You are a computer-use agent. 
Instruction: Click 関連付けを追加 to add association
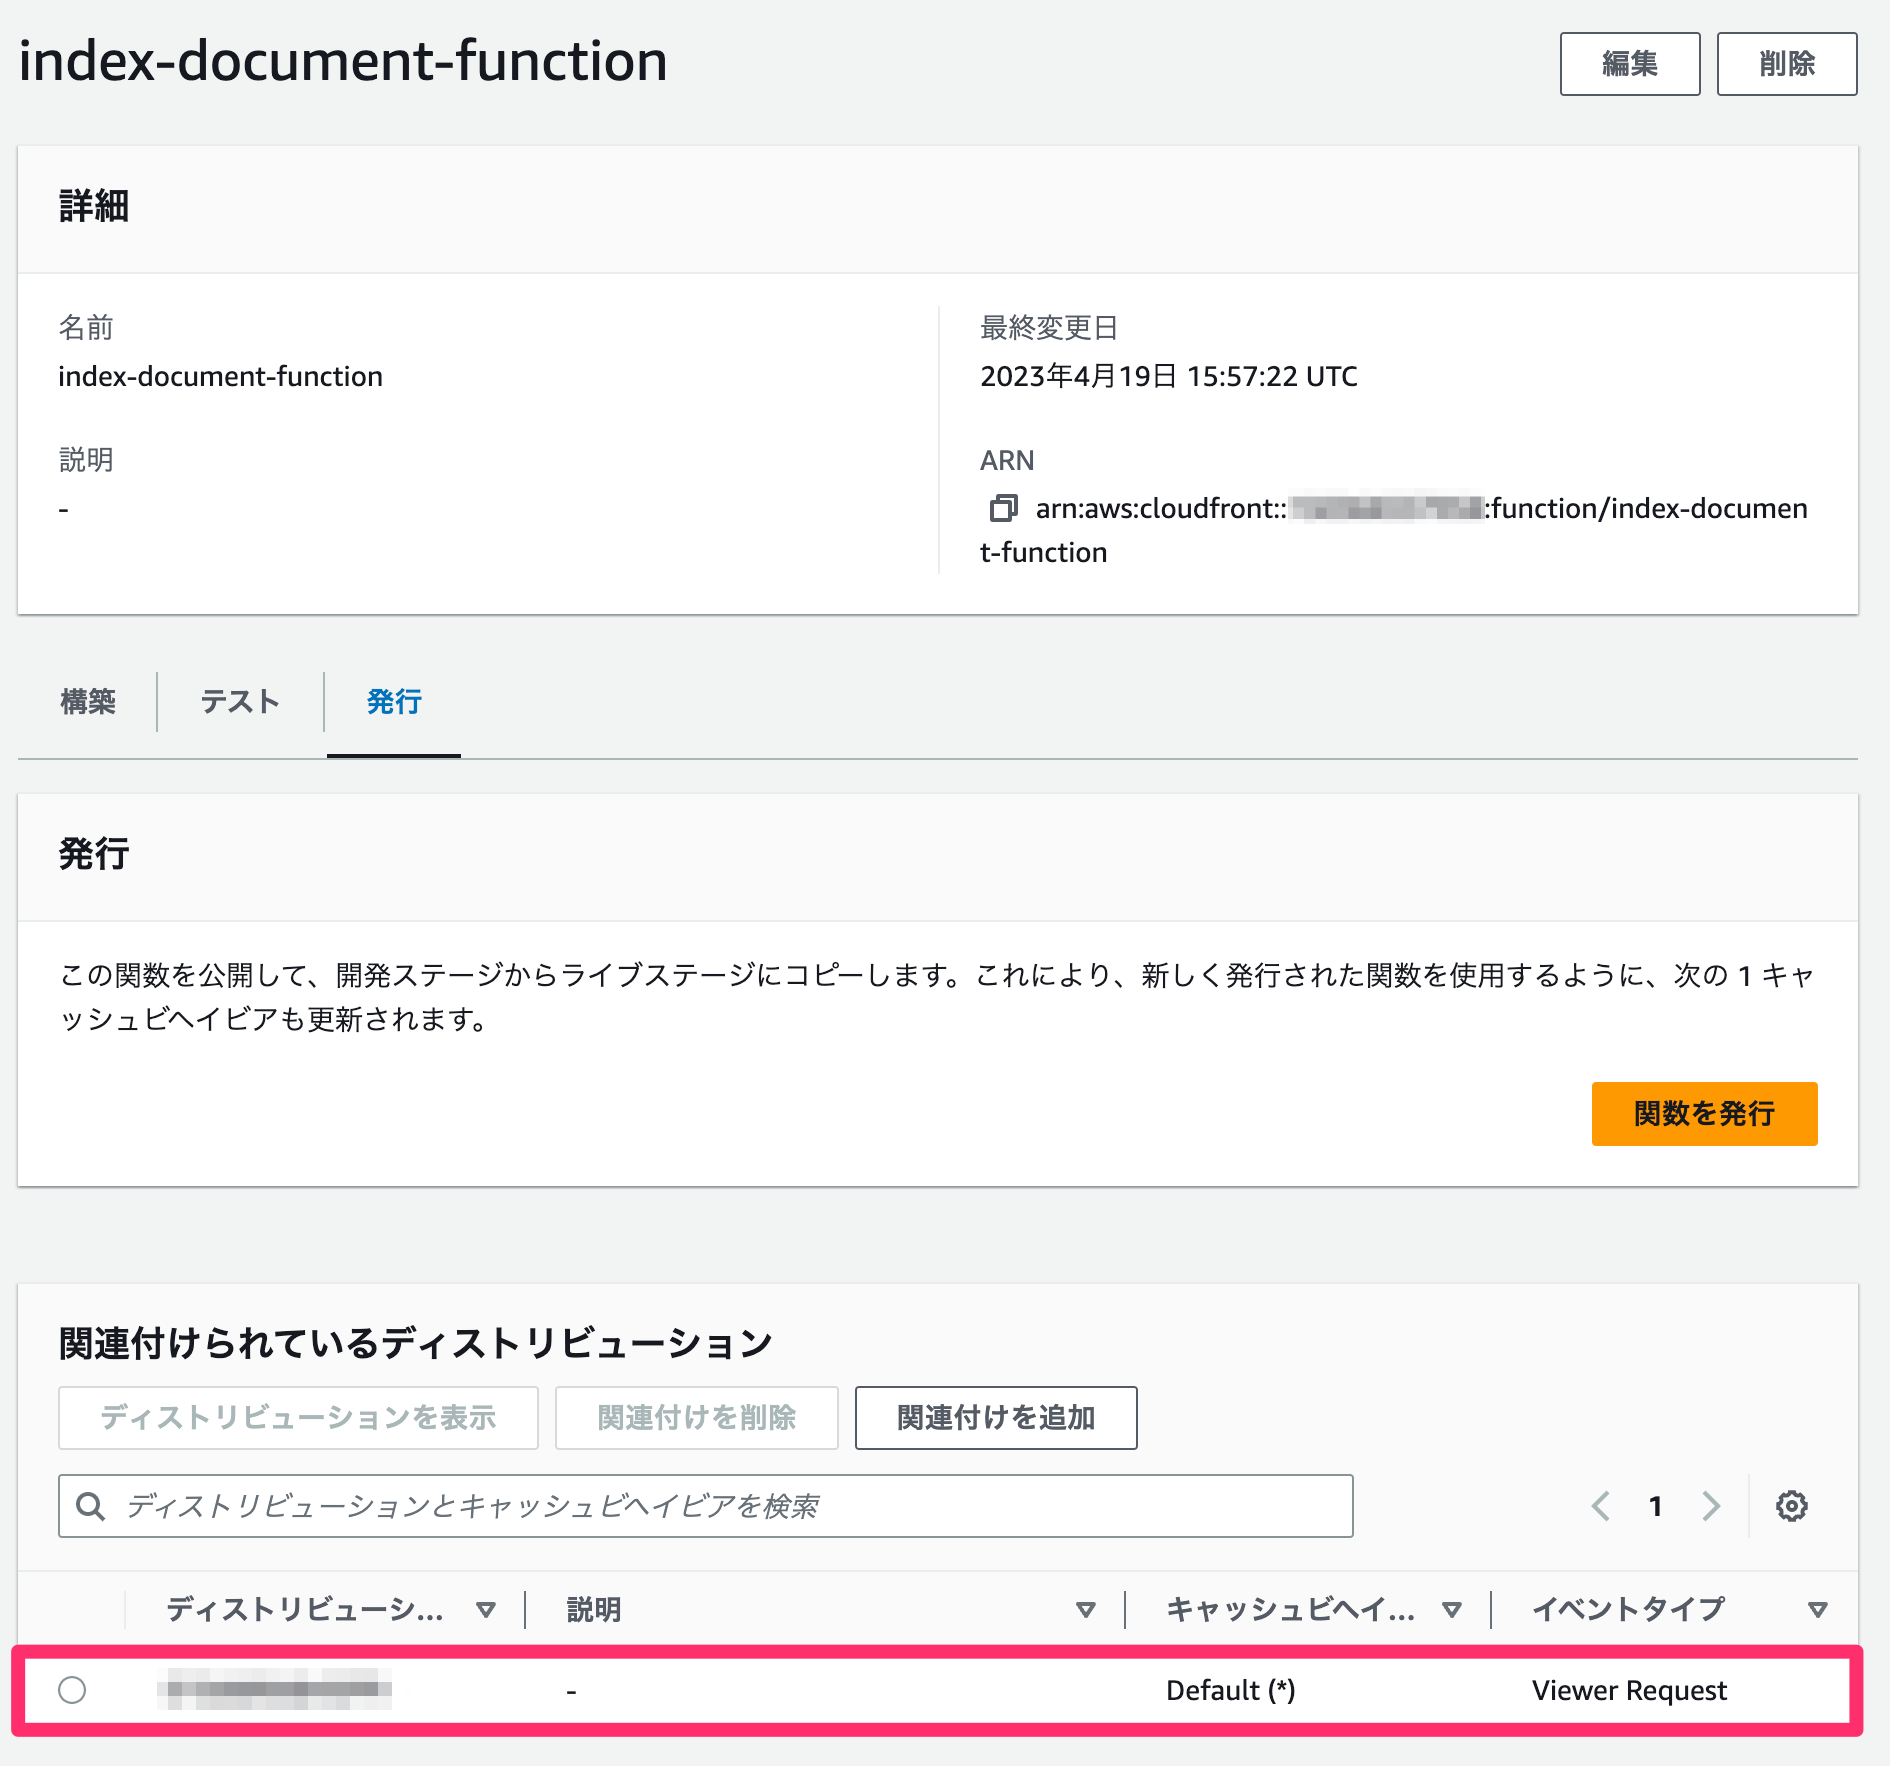(x=995, y=1417)
